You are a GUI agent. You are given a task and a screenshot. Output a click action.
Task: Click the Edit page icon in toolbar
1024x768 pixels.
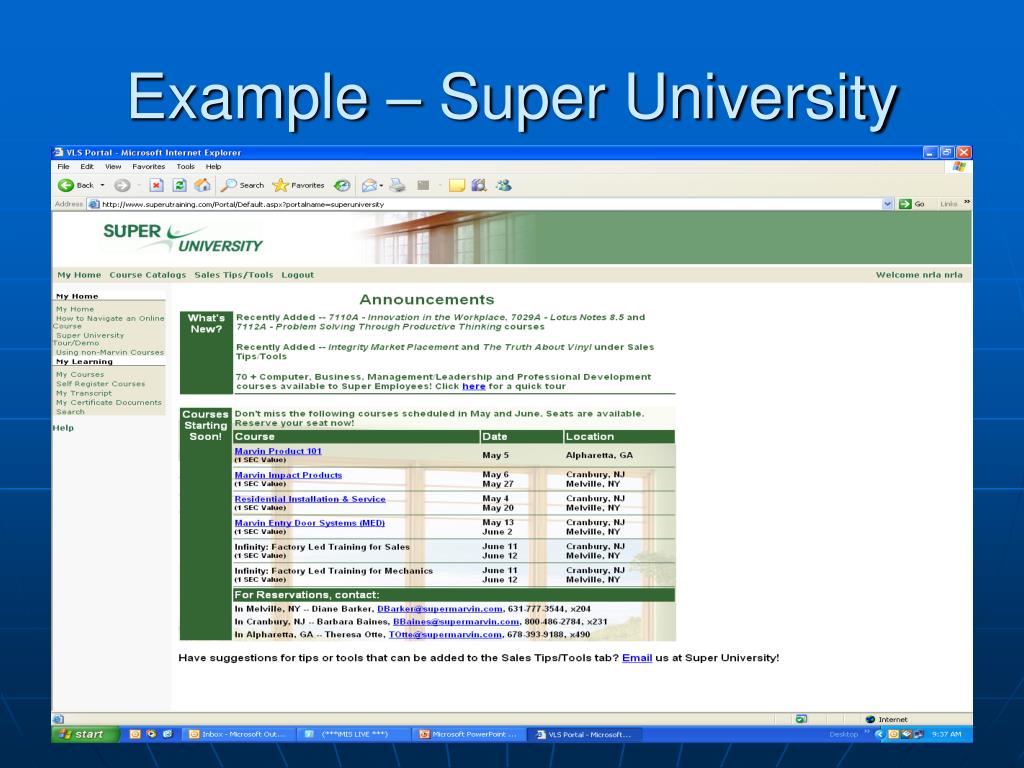tap(423, 185)
